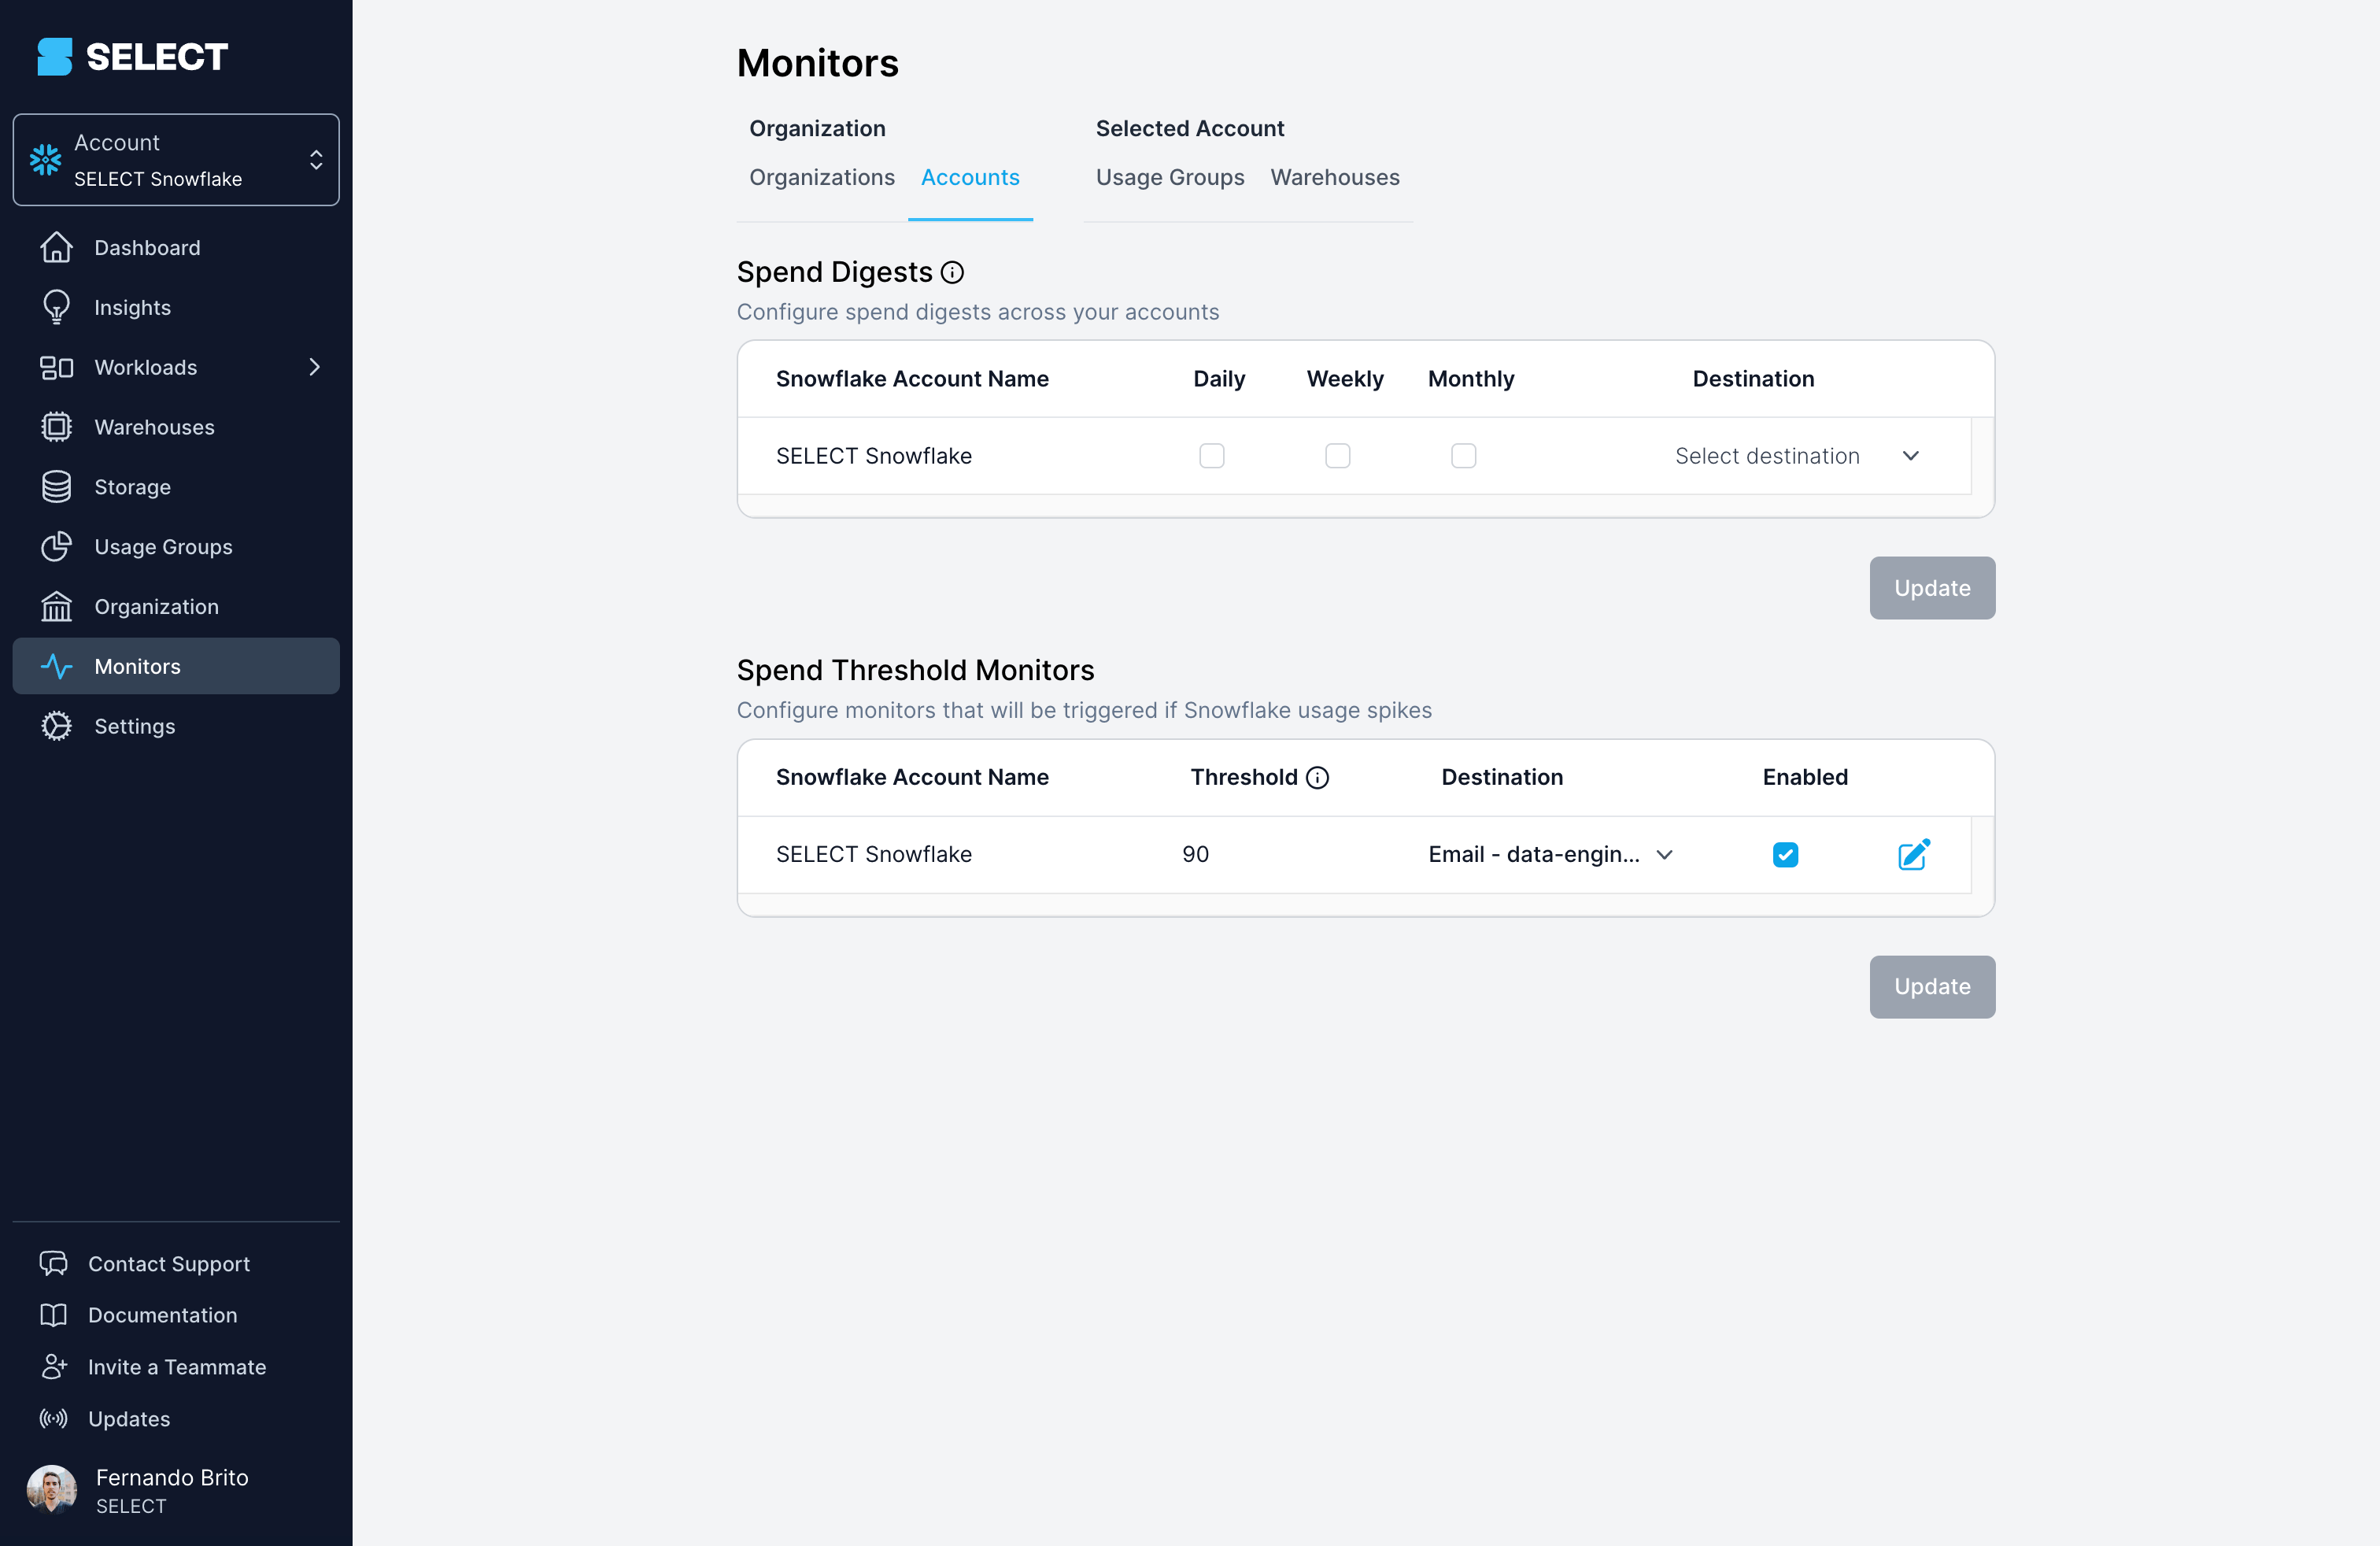Click the Invite a Teammate person icon
This screenshot has height=1546, width=2380.
pos(53,1367)
